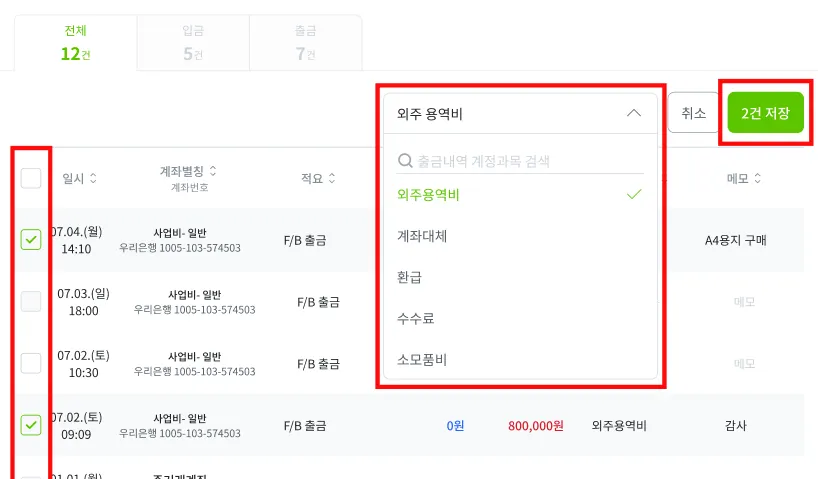The width and height of the screenshot is (818, 479).
Task: Uncheck the 07.04.(월) 14:10 row checkbox
Action: click(31, 239)
